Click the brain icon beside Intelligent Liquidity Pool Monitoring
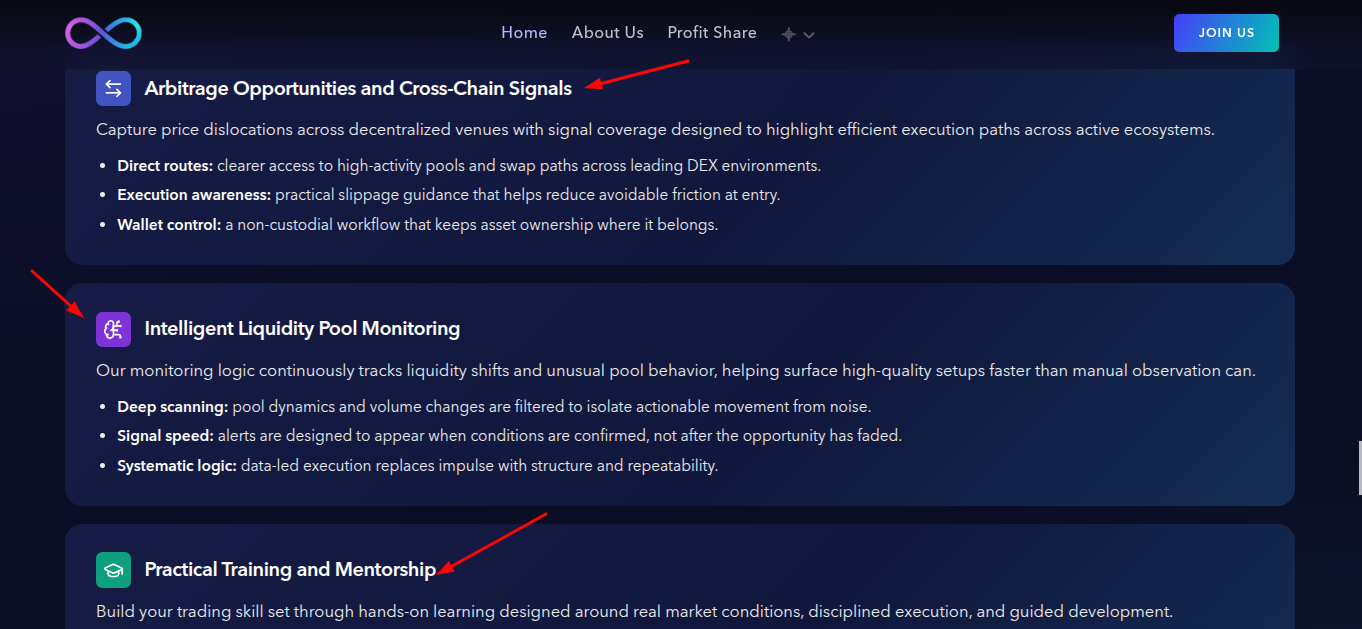The width and height of the screenshot is (1362, 629). tap(113, 329)
